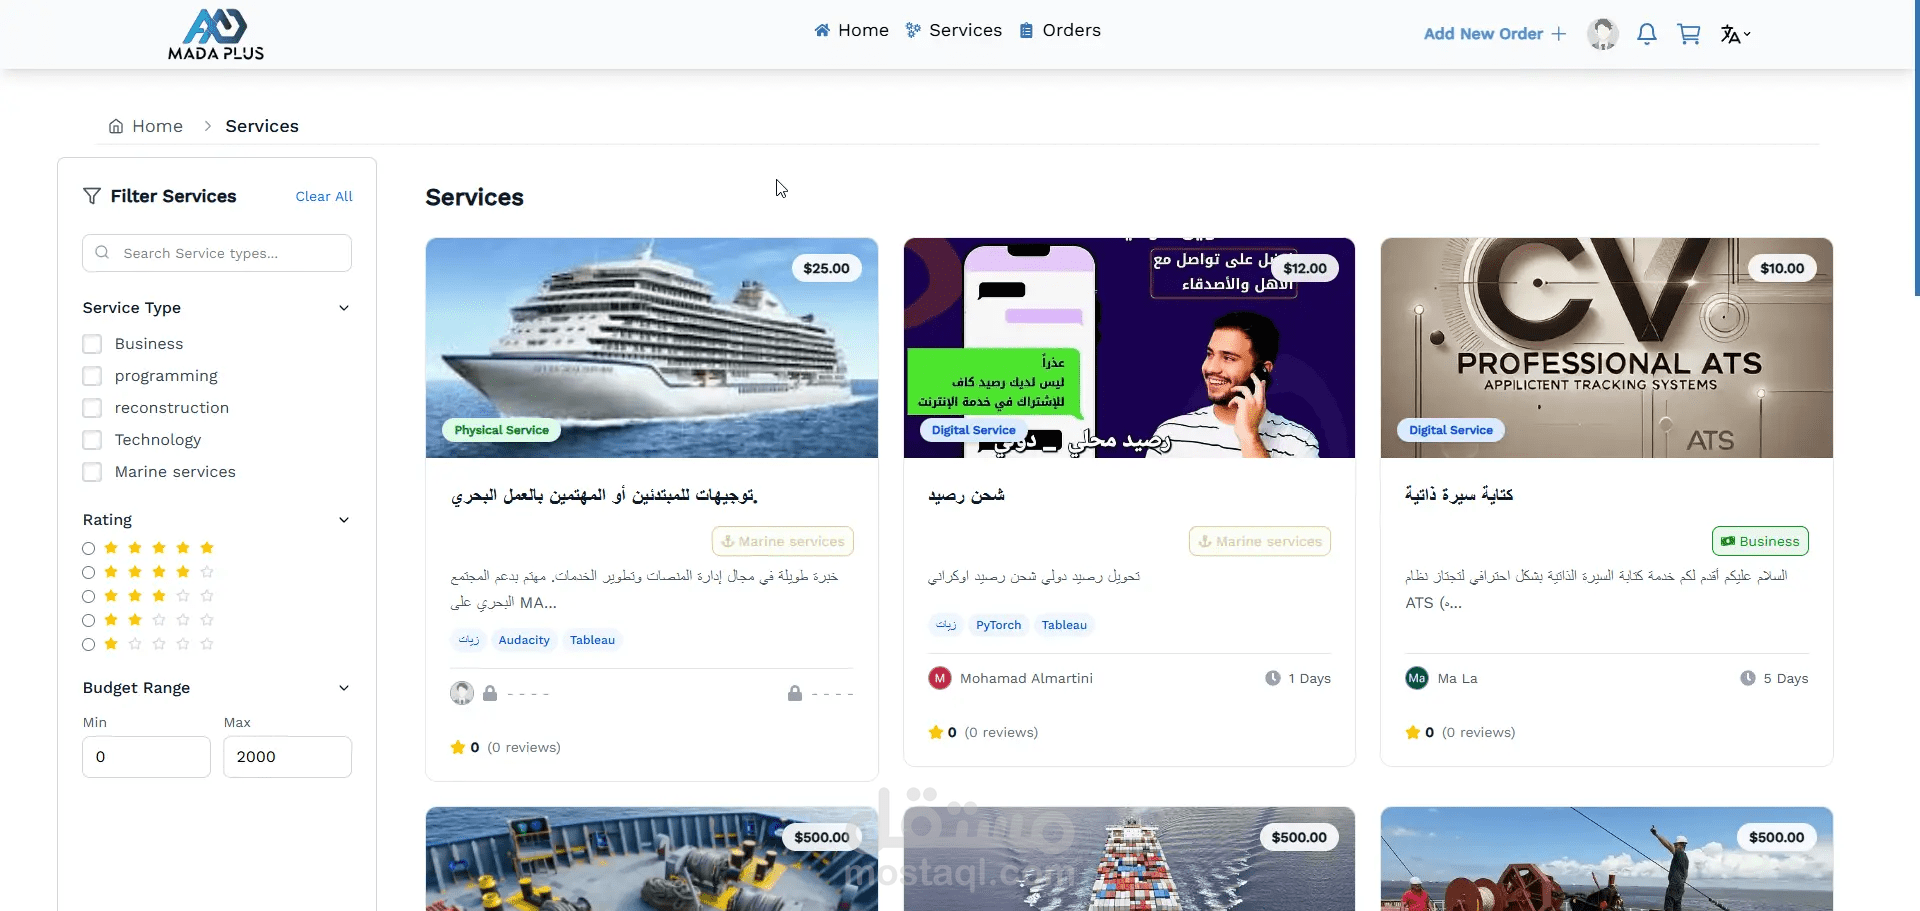Check the Business service type box
Screen dimensions: 1920x911
pos(92,344)
